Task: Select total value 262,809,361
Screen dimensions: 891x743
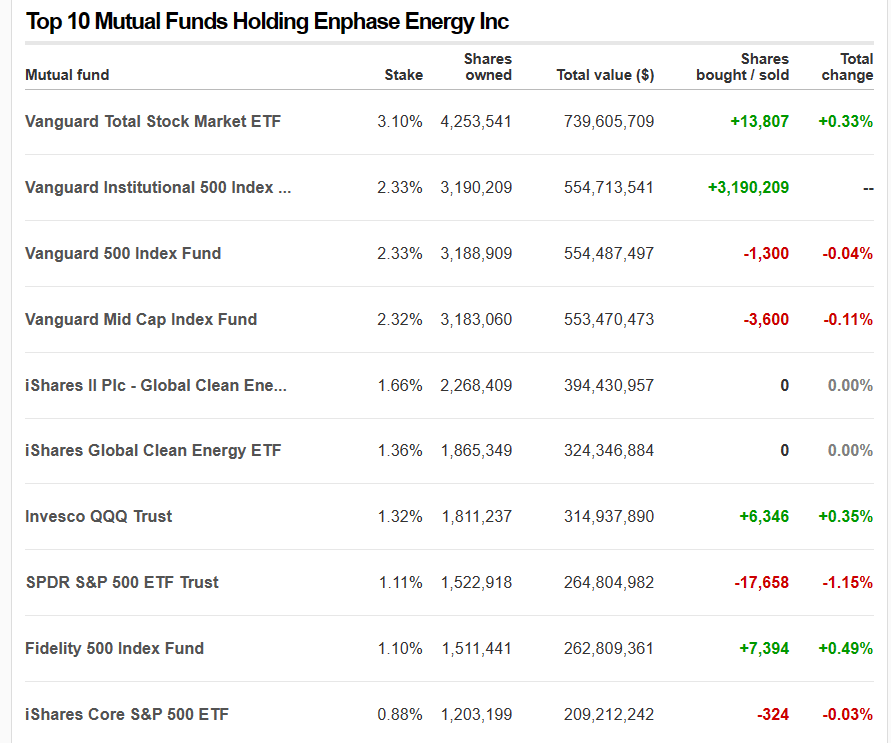Action: point(609,648)
